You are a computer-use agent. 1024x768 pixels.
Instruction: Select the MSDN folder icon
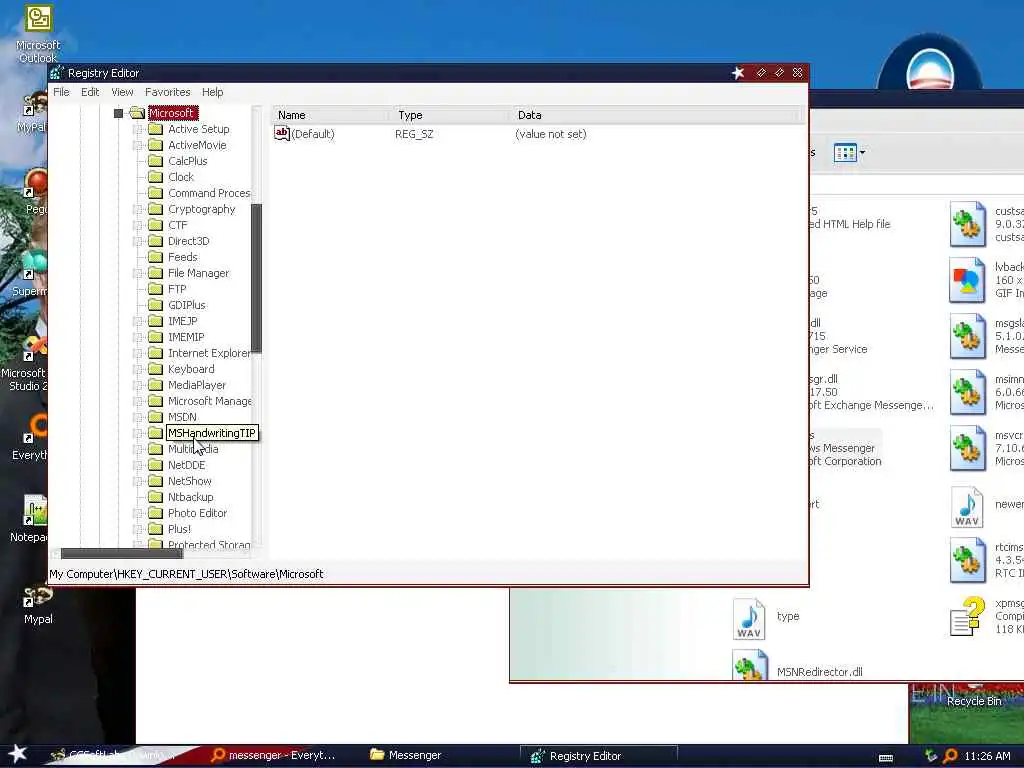155,417
